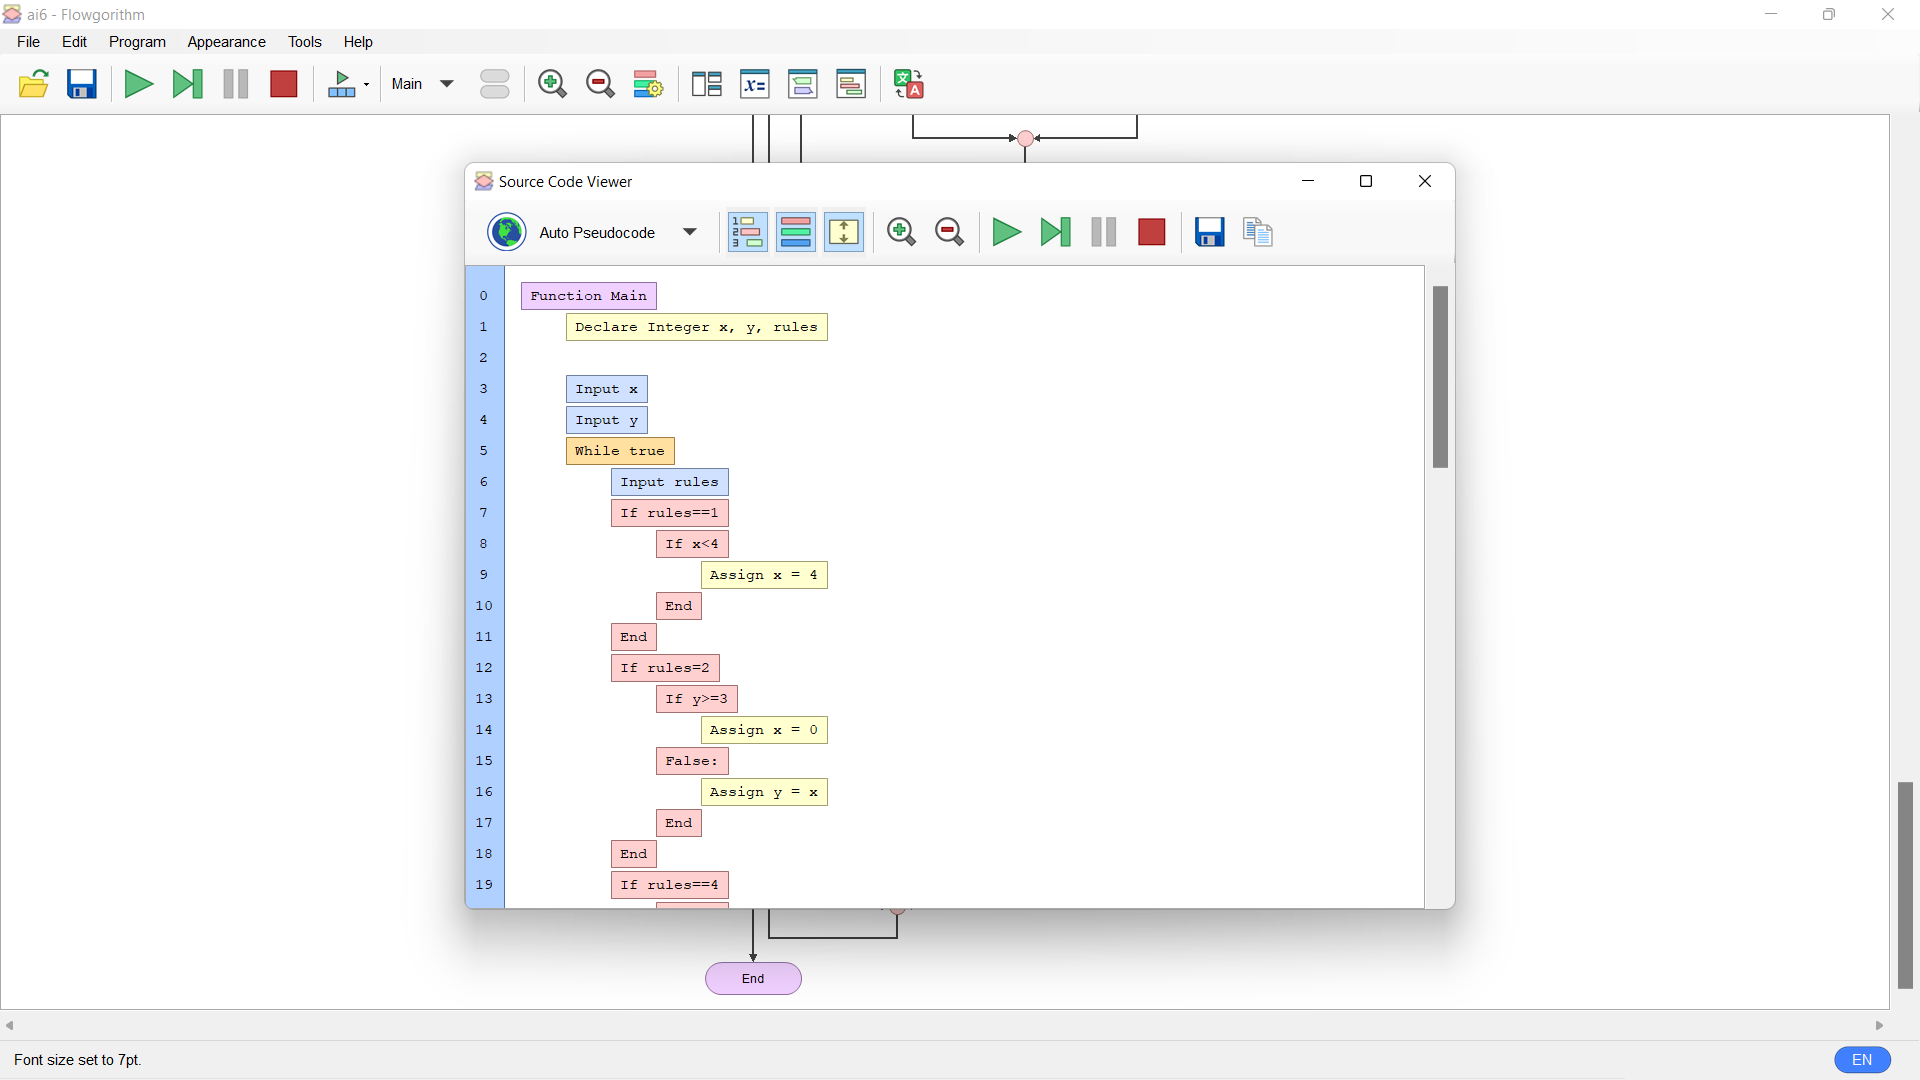
Task: Select the 'False:' code line
Action: [x=692, y=761]
